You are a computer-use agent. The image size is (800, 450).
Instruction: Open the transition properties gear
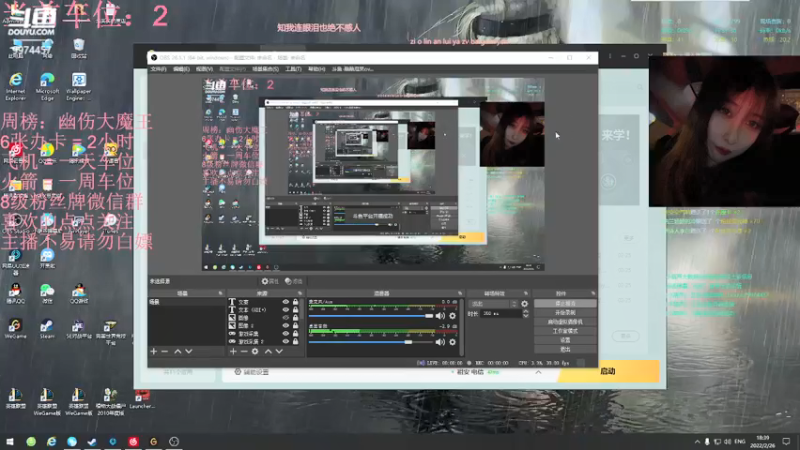click(x=524, y=304)
